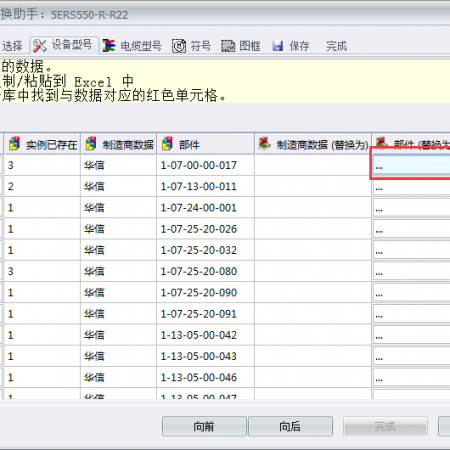Open ellipsis browse for part 1-07-13-00-011

pos(379,187)
